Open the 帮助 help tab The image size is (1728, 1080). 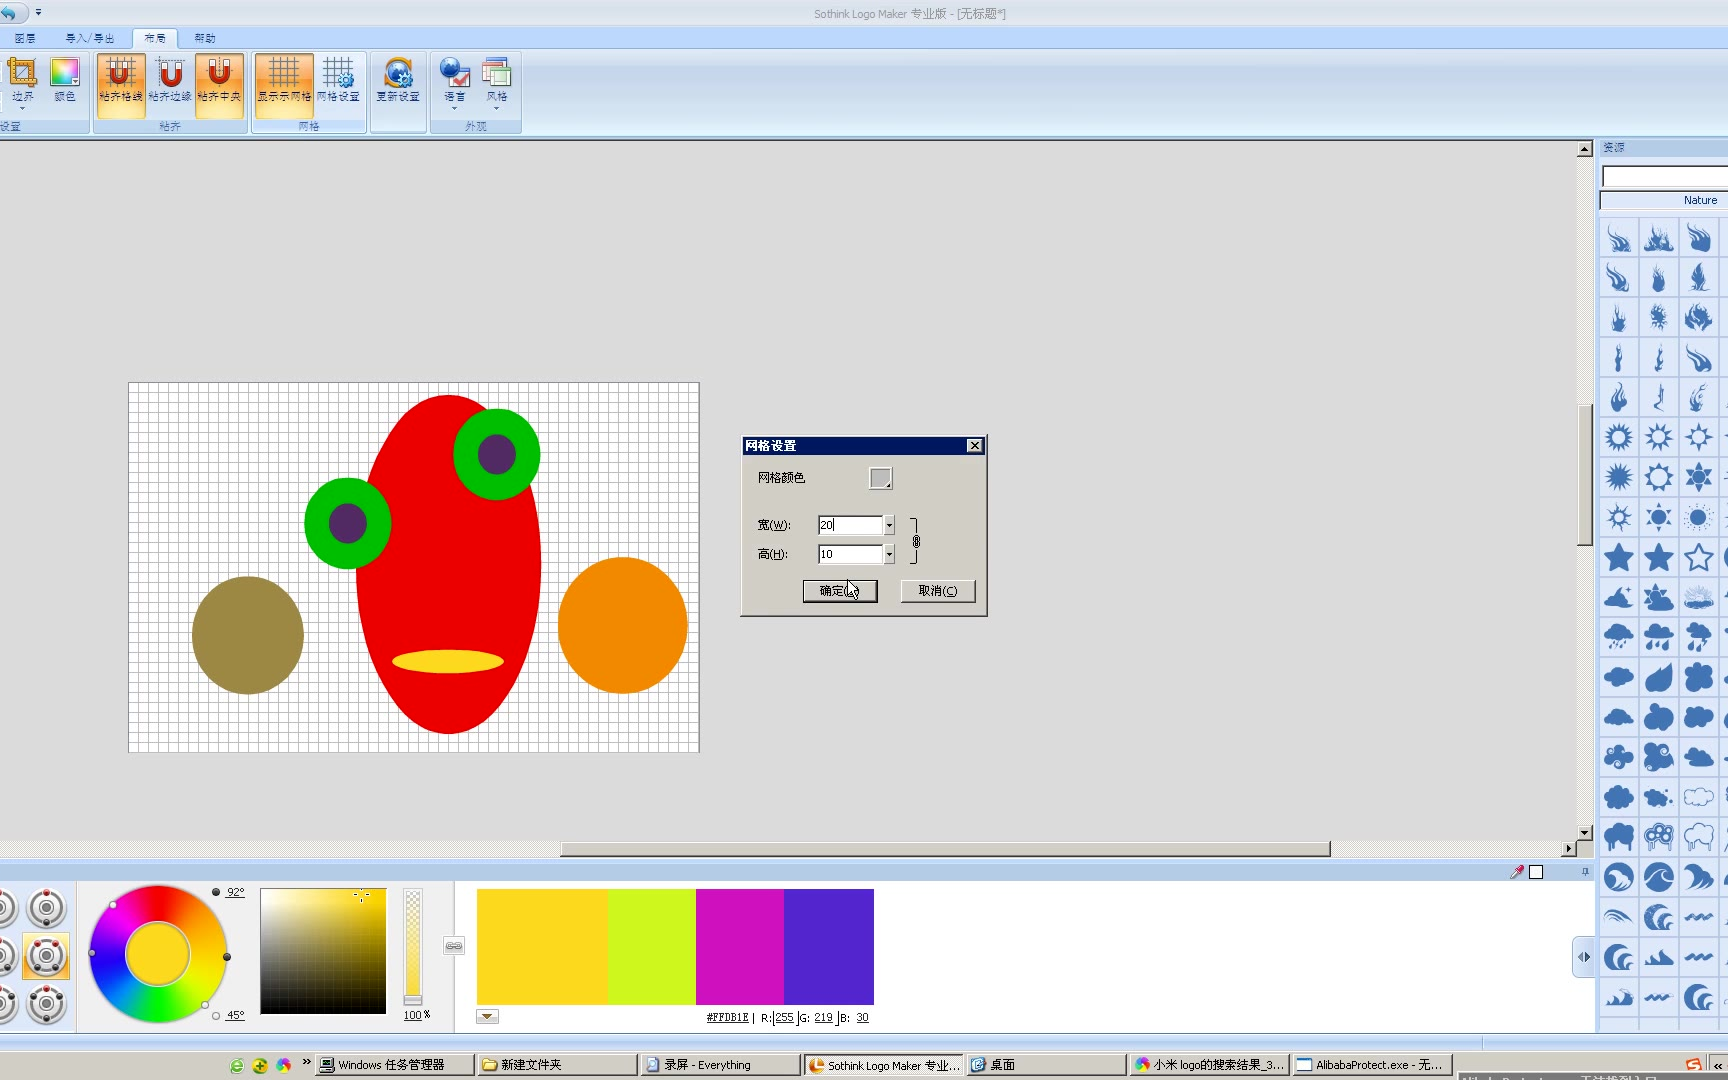pos(205,38)
